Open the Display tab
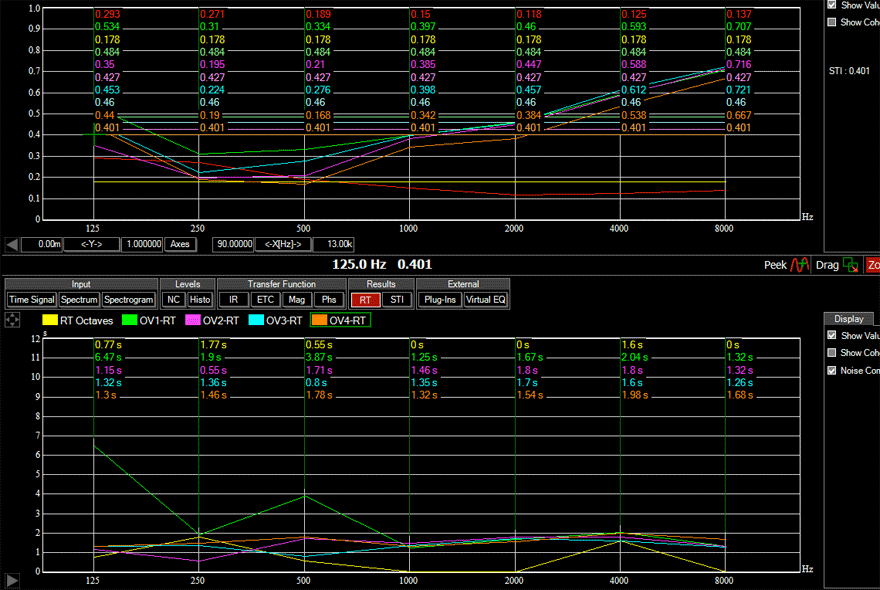The width and height of the screenshot is (880, 590). point(849,319)
